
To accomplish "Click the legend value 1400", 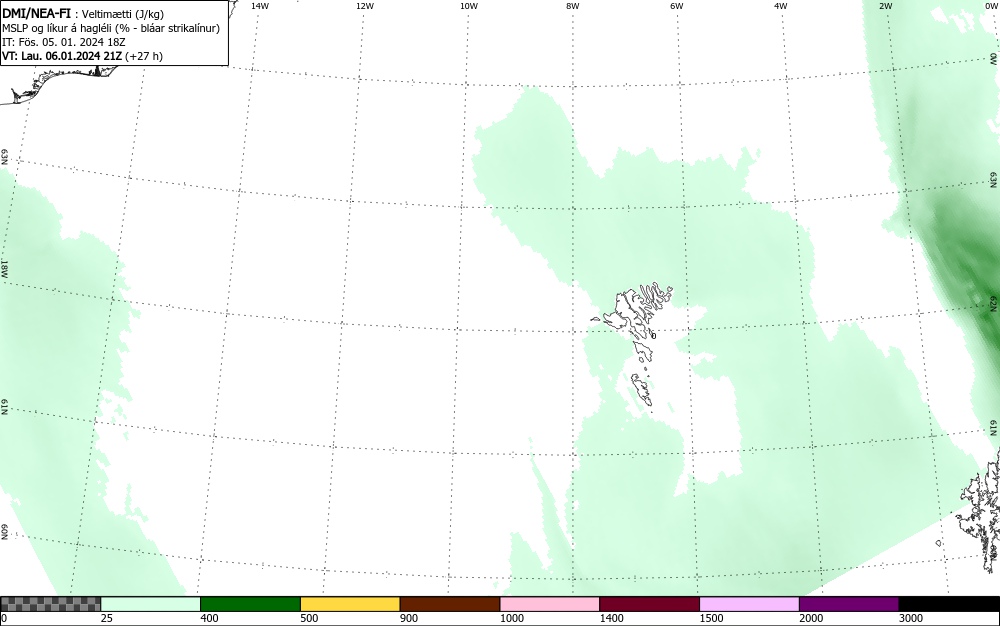I will 611,618.
